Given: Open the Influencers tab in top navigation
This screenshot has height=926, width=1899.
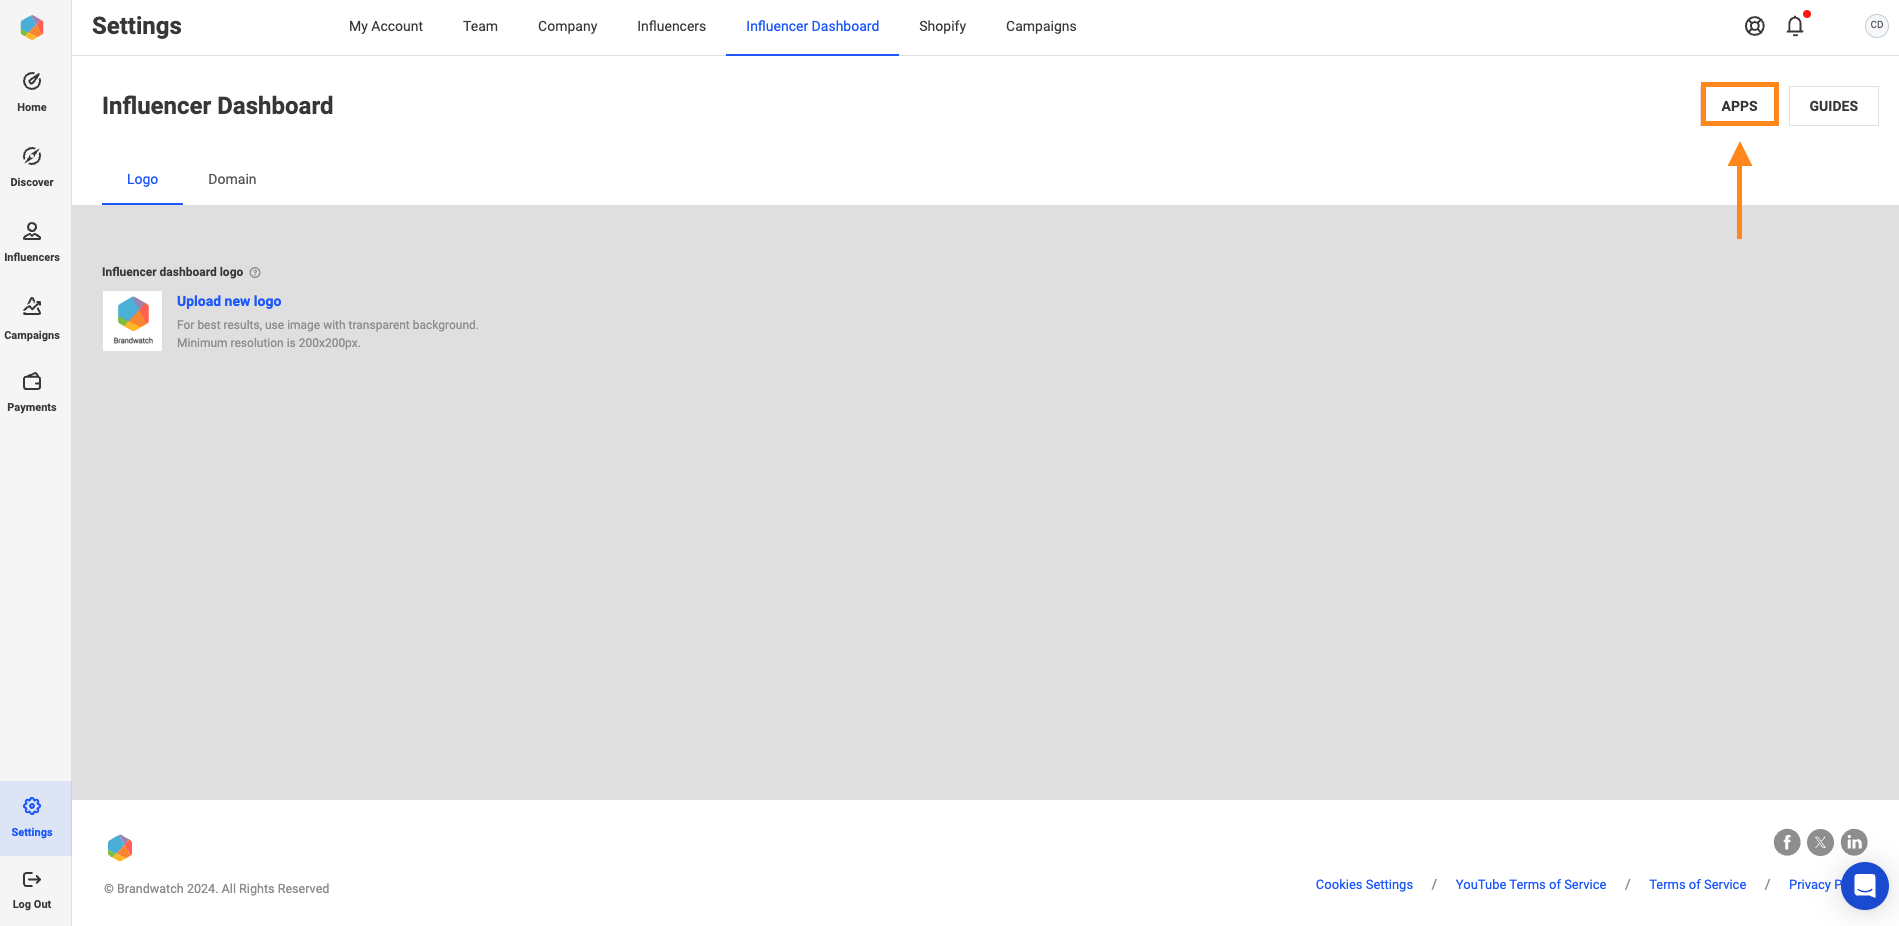Looking at the screenshot, I should [671, 26].
